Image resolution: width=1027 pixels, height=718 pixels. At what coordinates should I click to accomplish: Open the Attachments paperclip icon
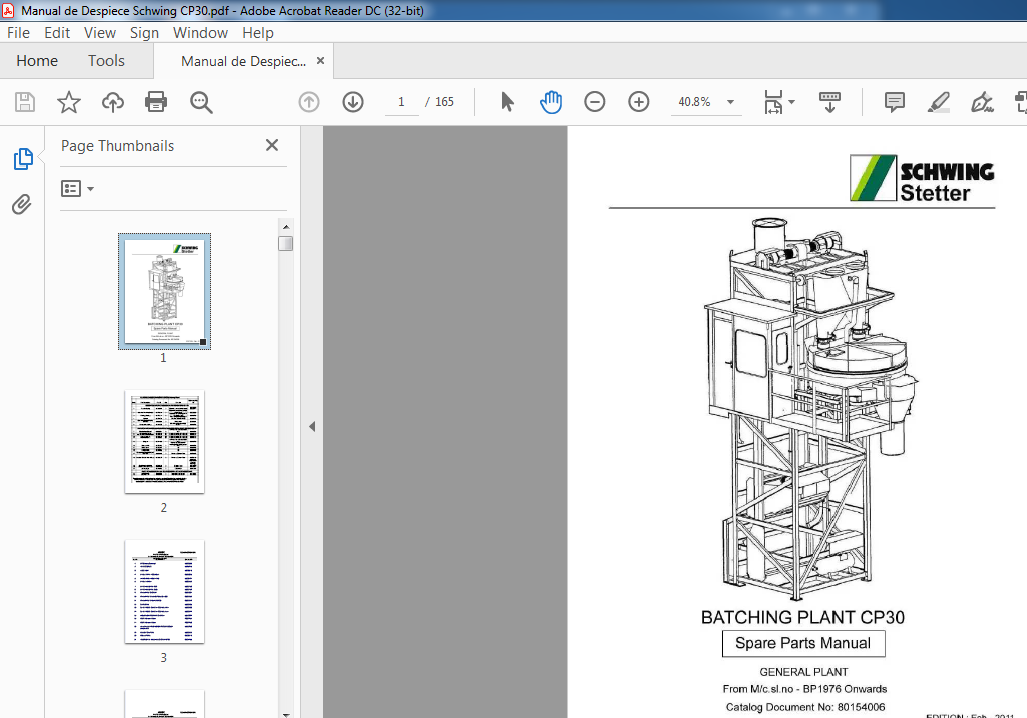(x=22, y=204)
